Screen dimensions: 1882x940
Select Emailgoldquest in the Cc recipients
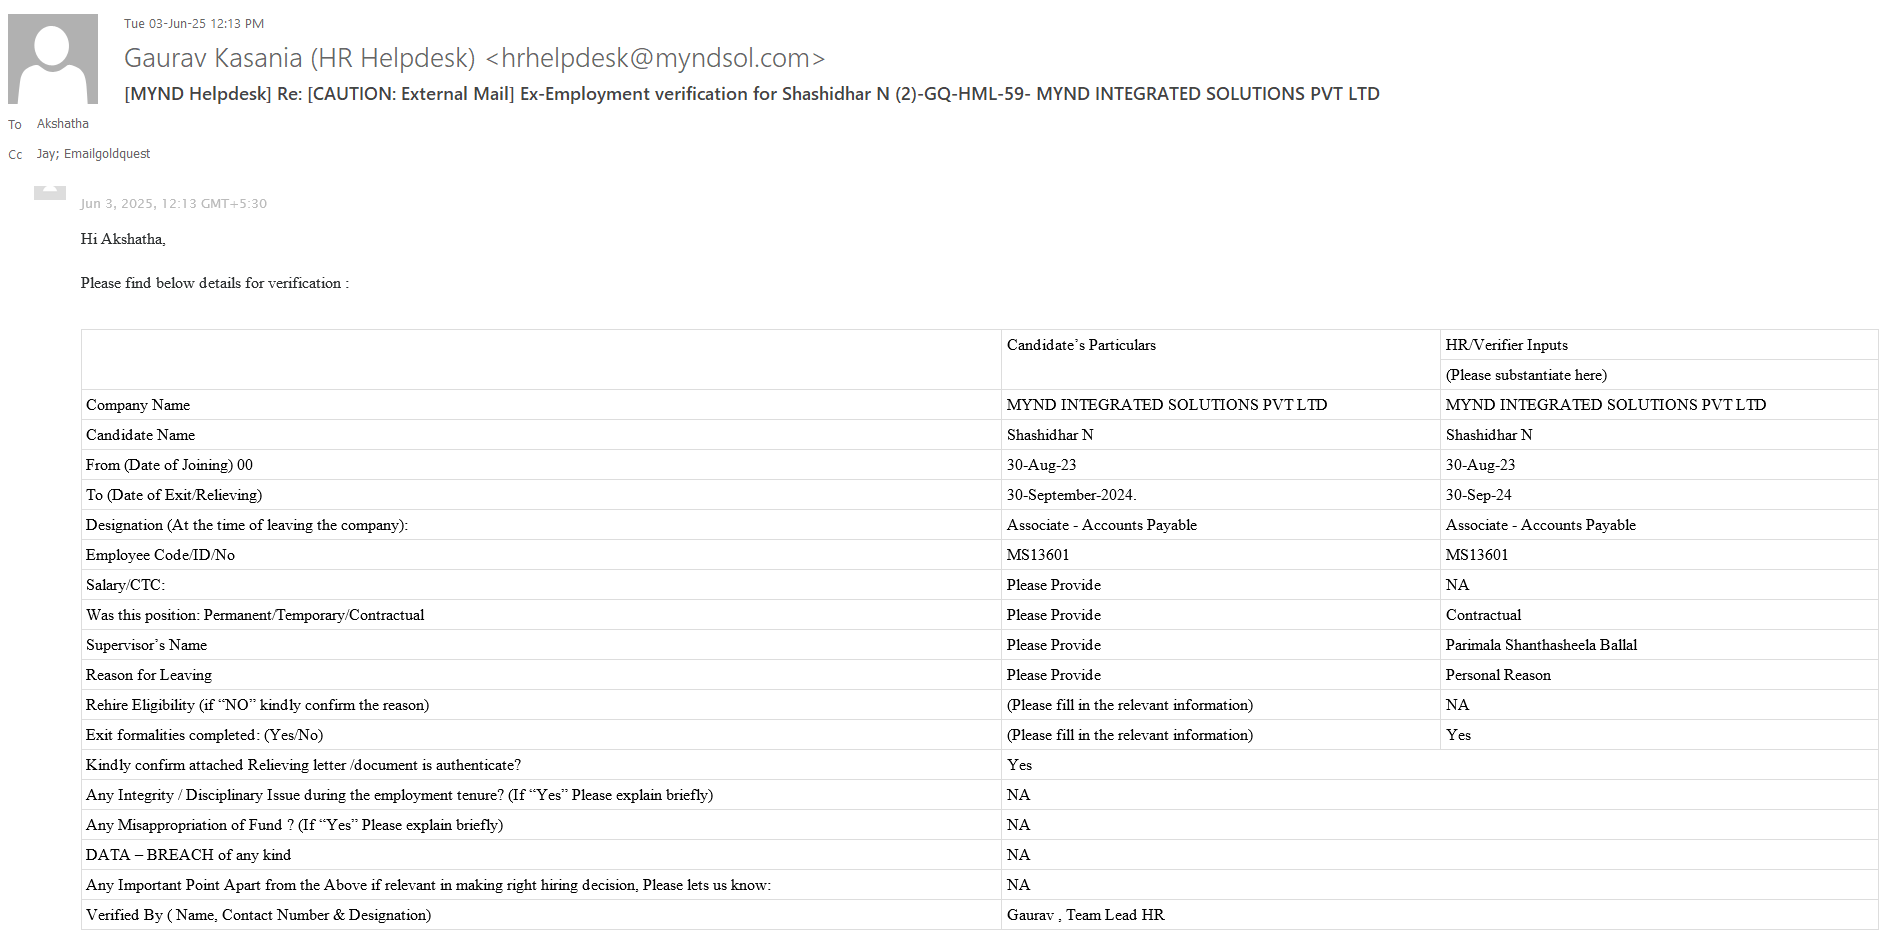point(107,154)
